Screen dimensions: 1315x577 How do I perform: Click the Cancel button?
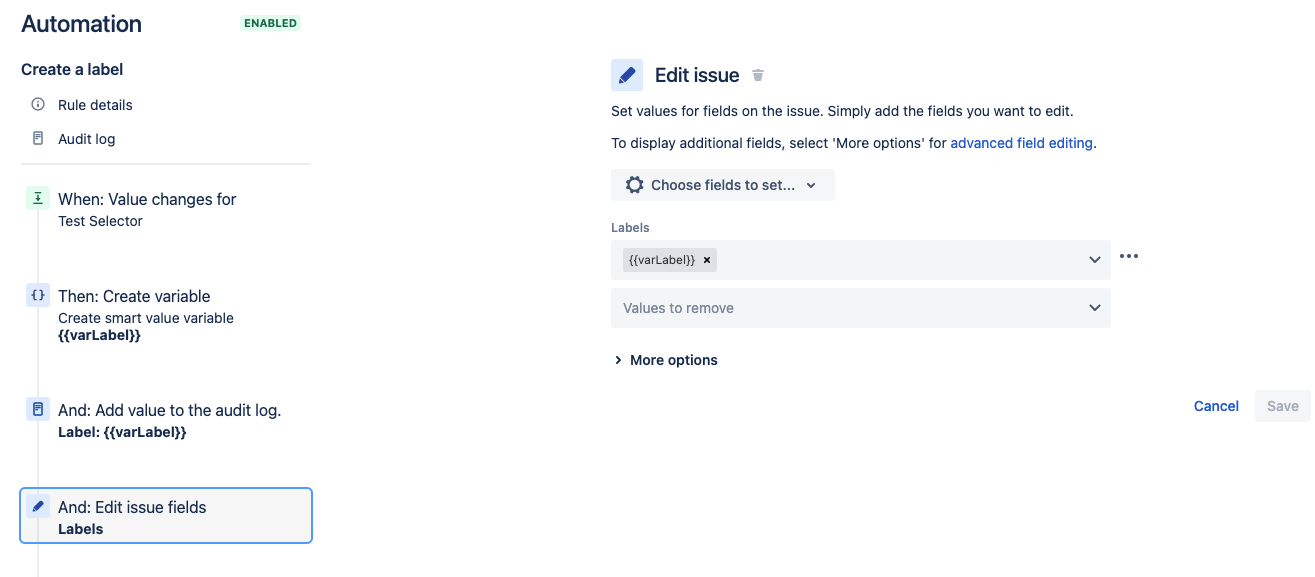click(x=1216, y=406)
